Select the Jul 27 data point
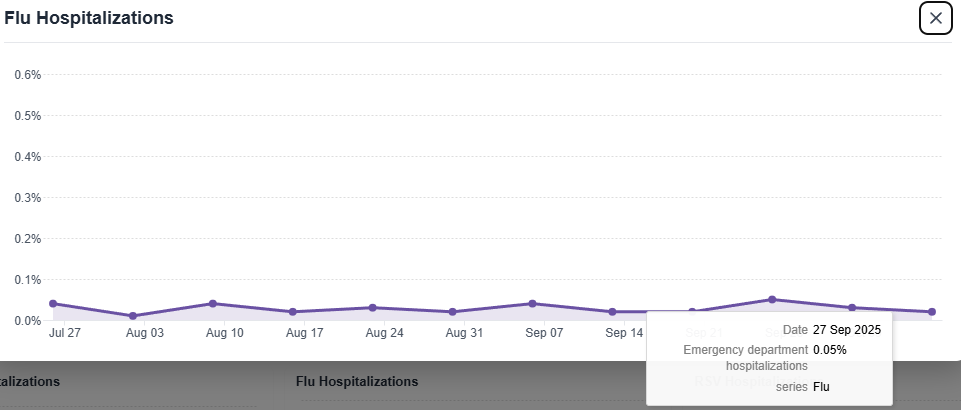This screenshot has width=961, height=410. point(53,303)
